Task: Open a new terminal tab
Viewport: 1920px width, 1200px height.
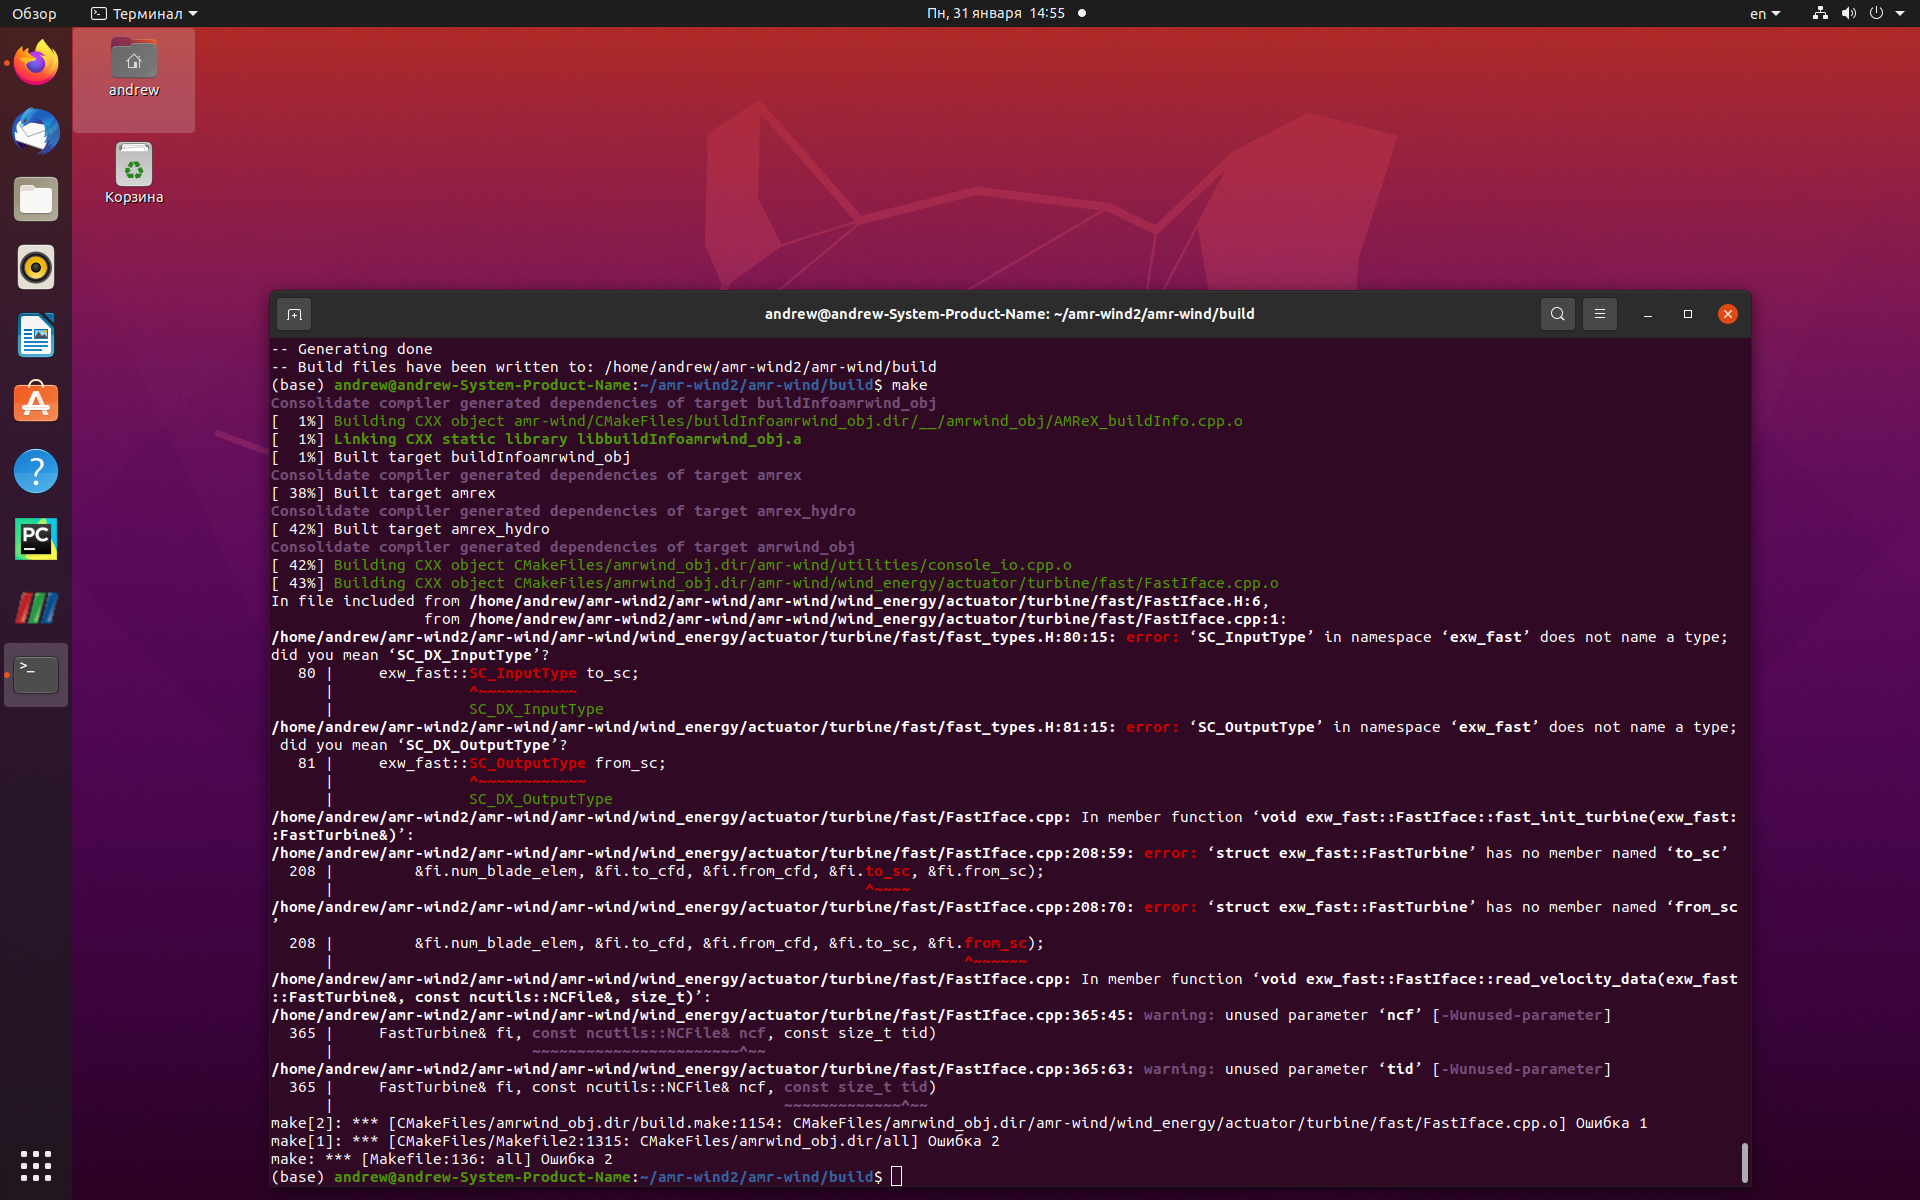Action: coord(294,313)
